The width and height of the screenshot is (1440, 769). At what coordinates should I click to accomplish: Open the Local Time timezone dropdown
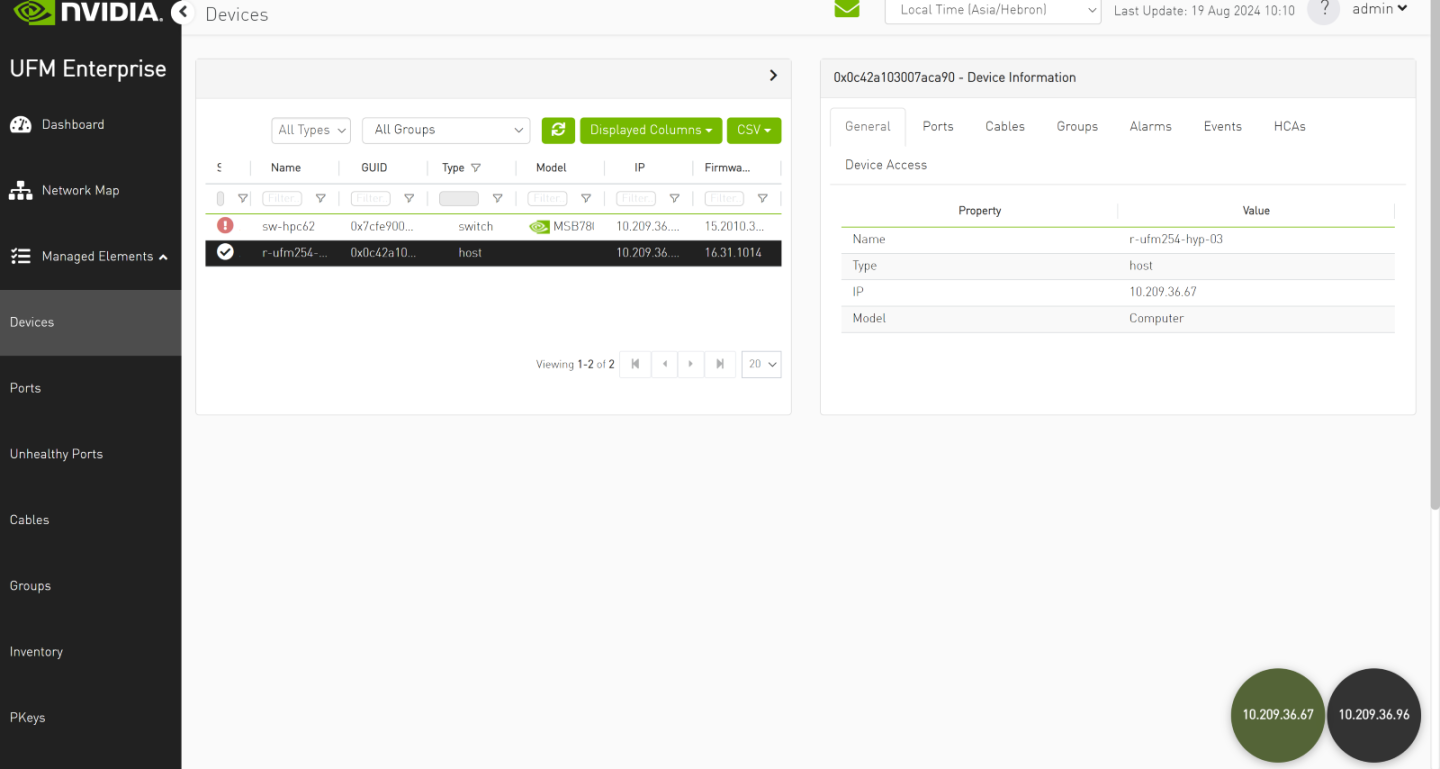pyautogui.click(x=992, y=10)
